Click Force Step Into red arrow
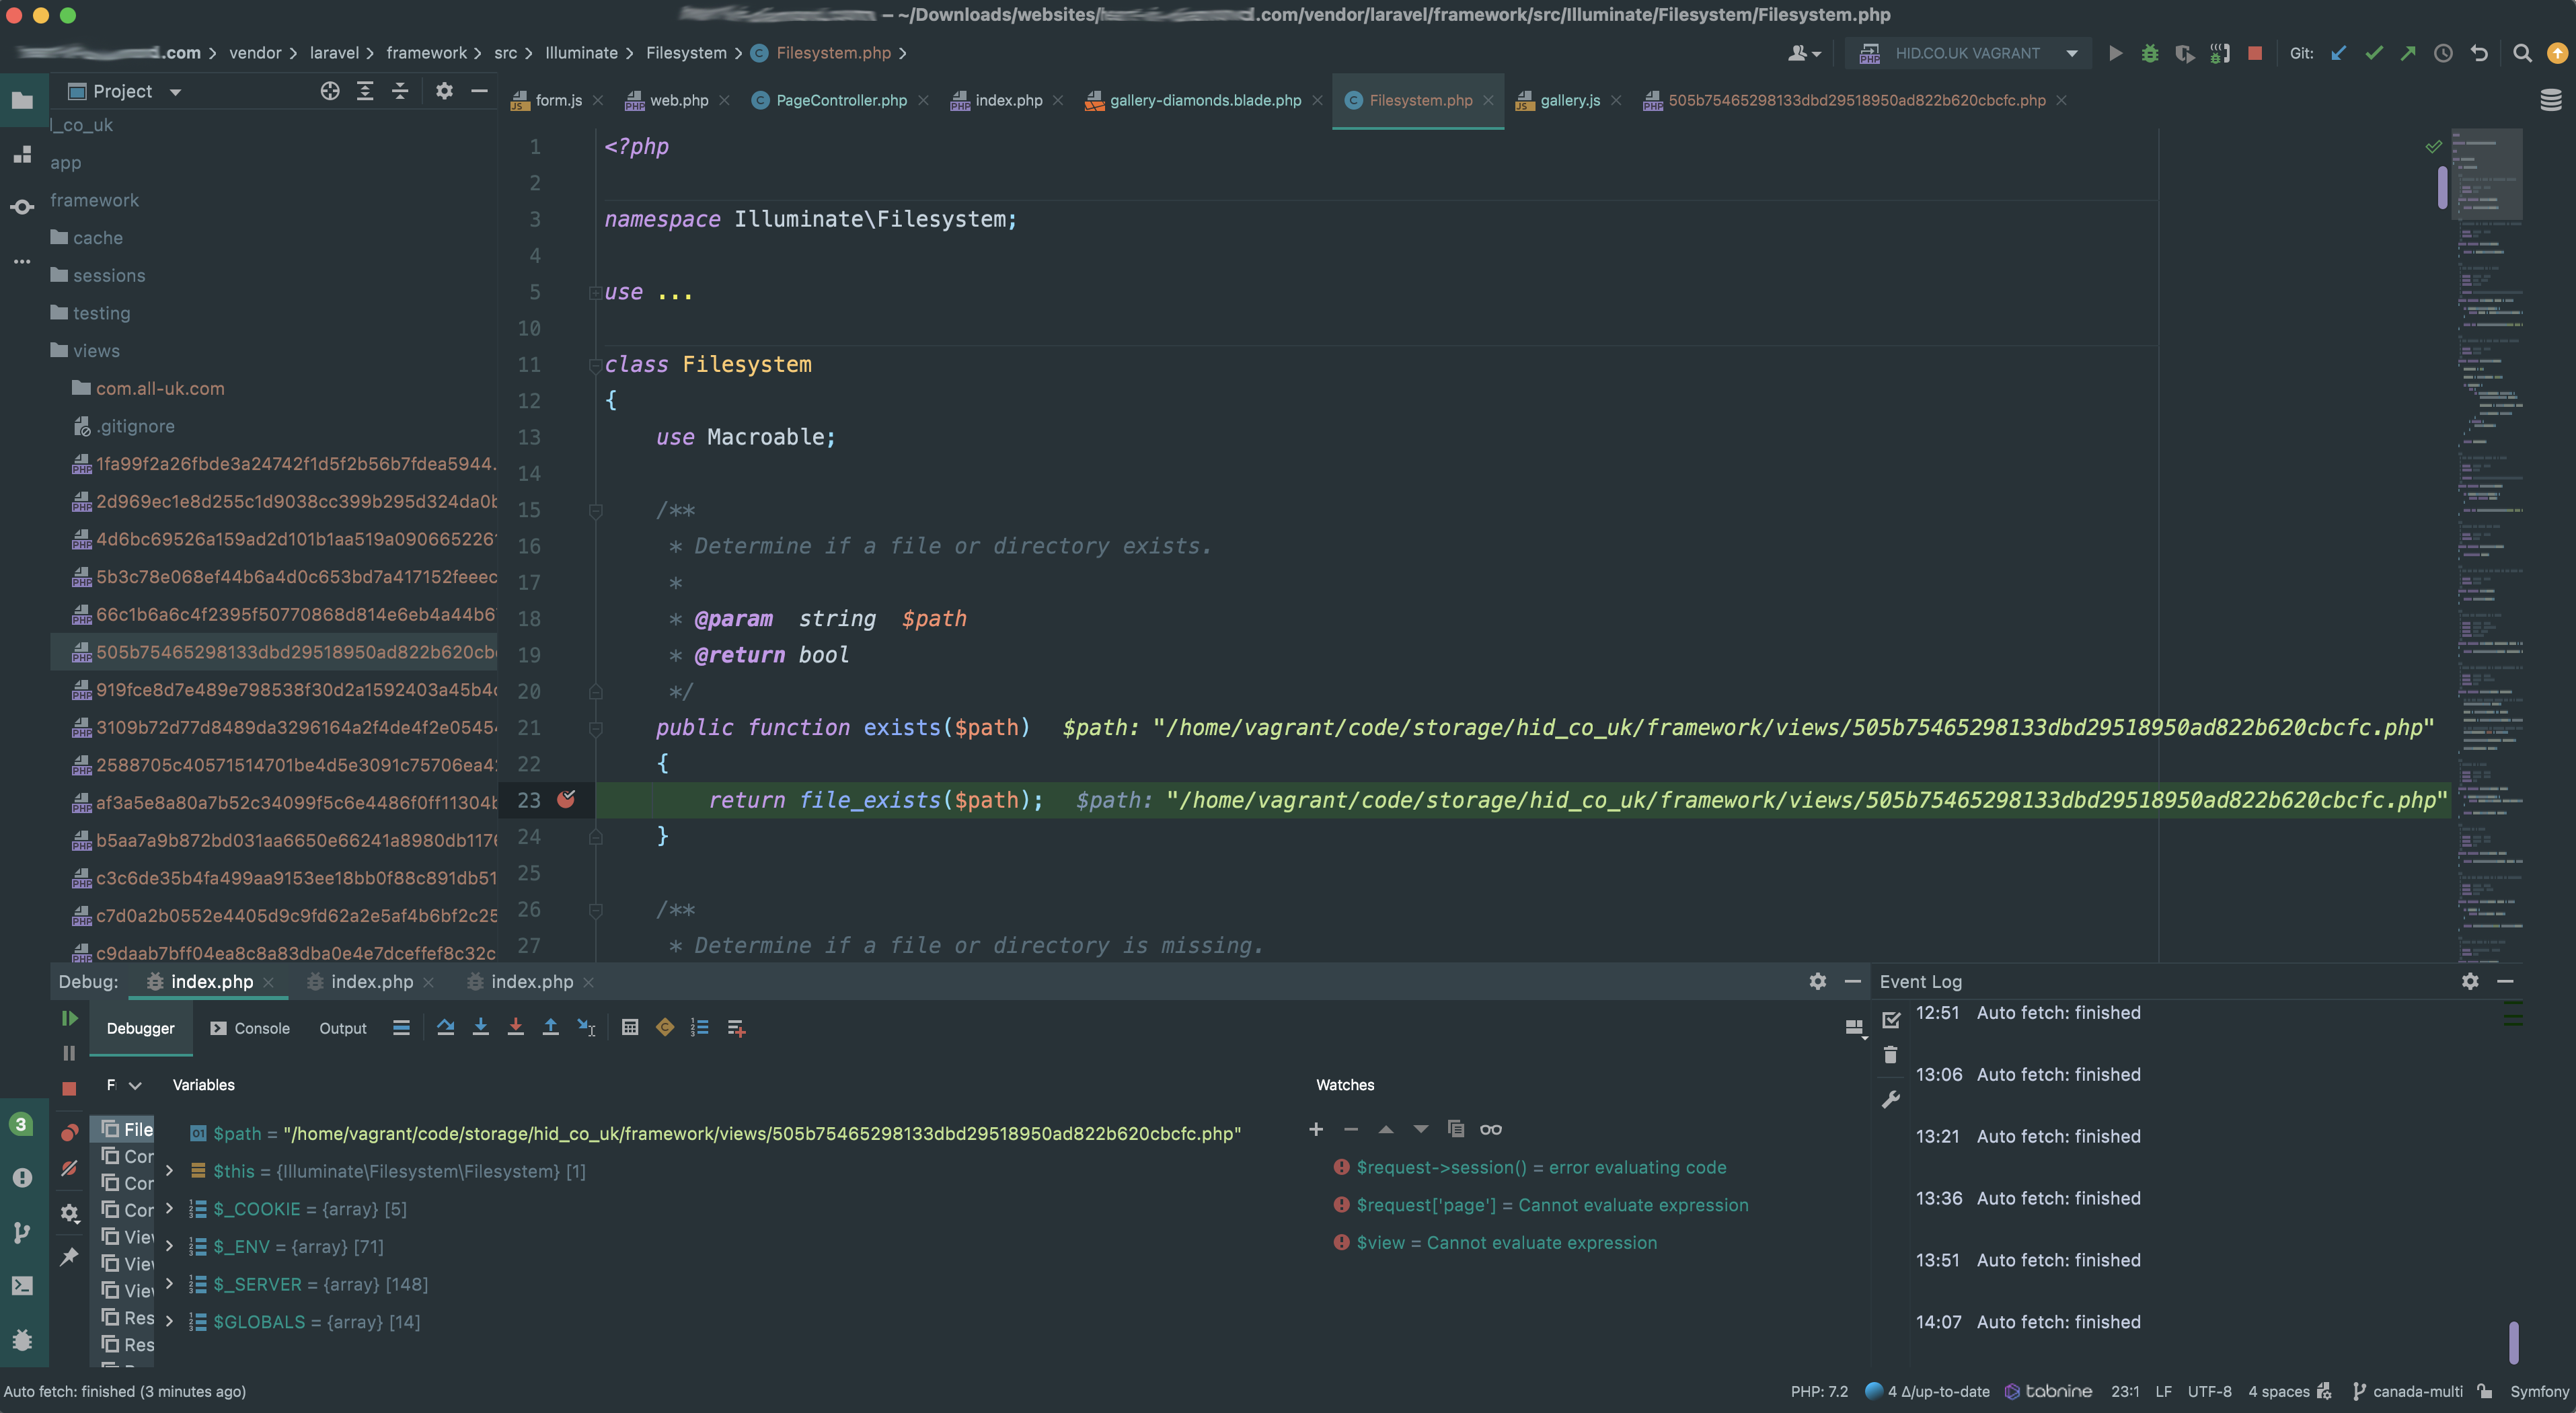This screenshot has height=1413, width=2576. tap(516, 1027)
